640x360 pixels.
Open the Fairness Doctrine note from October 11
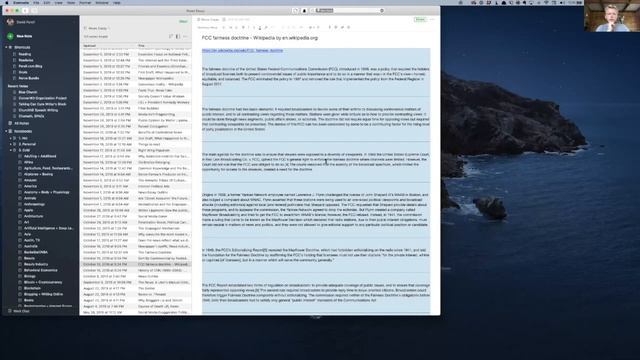coord(136,252)
